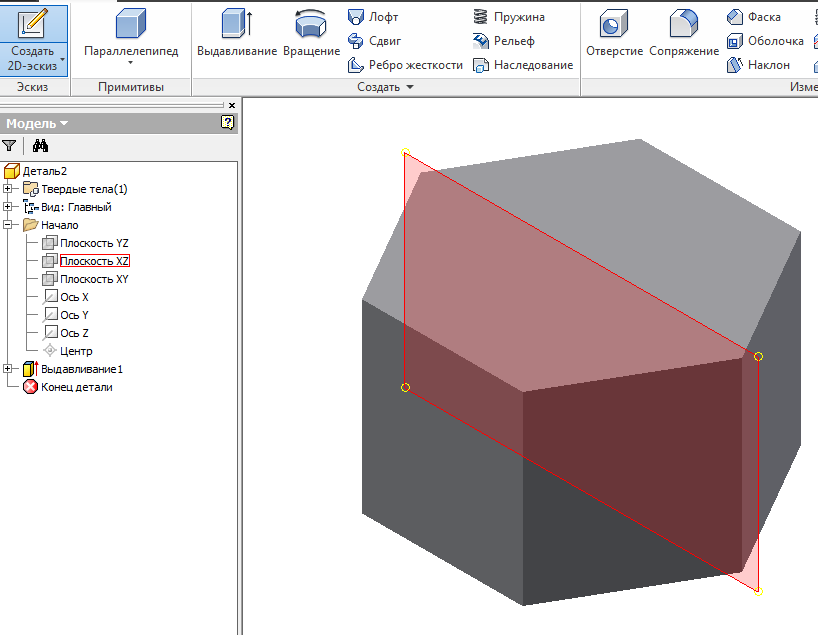Select Плоскость XY in the tree
This screenshot has height=635, width=818.
coord(93,279)
